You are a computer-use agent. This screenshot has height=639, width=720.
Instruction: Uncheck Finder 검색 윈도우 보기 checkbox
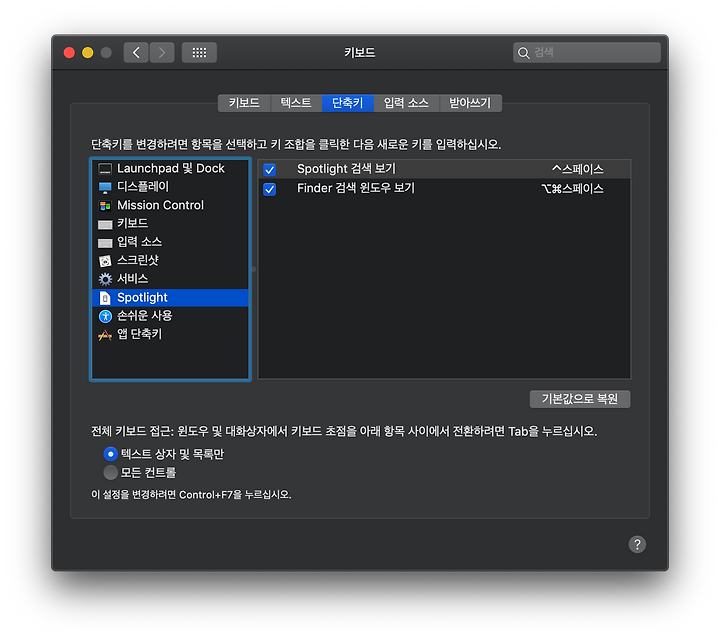coord(270,189)
